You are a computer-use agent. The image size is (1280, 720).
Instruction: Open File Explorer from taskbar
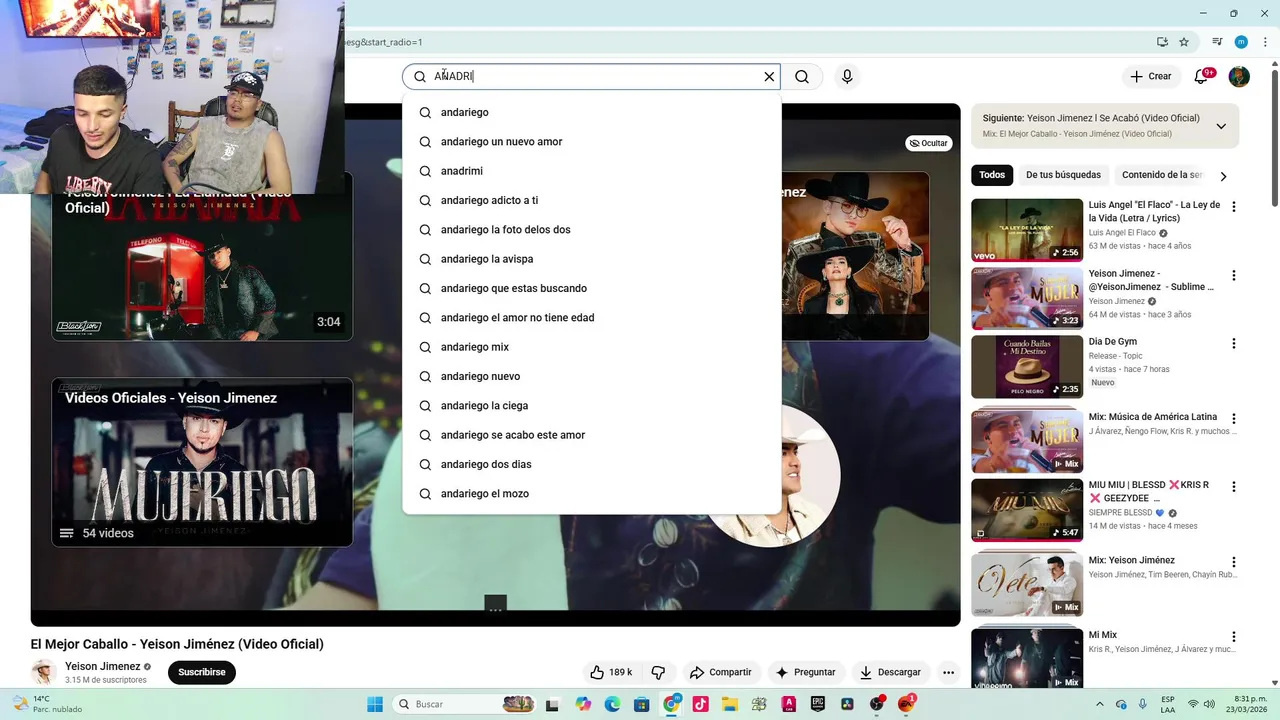(x=729, y=704)
